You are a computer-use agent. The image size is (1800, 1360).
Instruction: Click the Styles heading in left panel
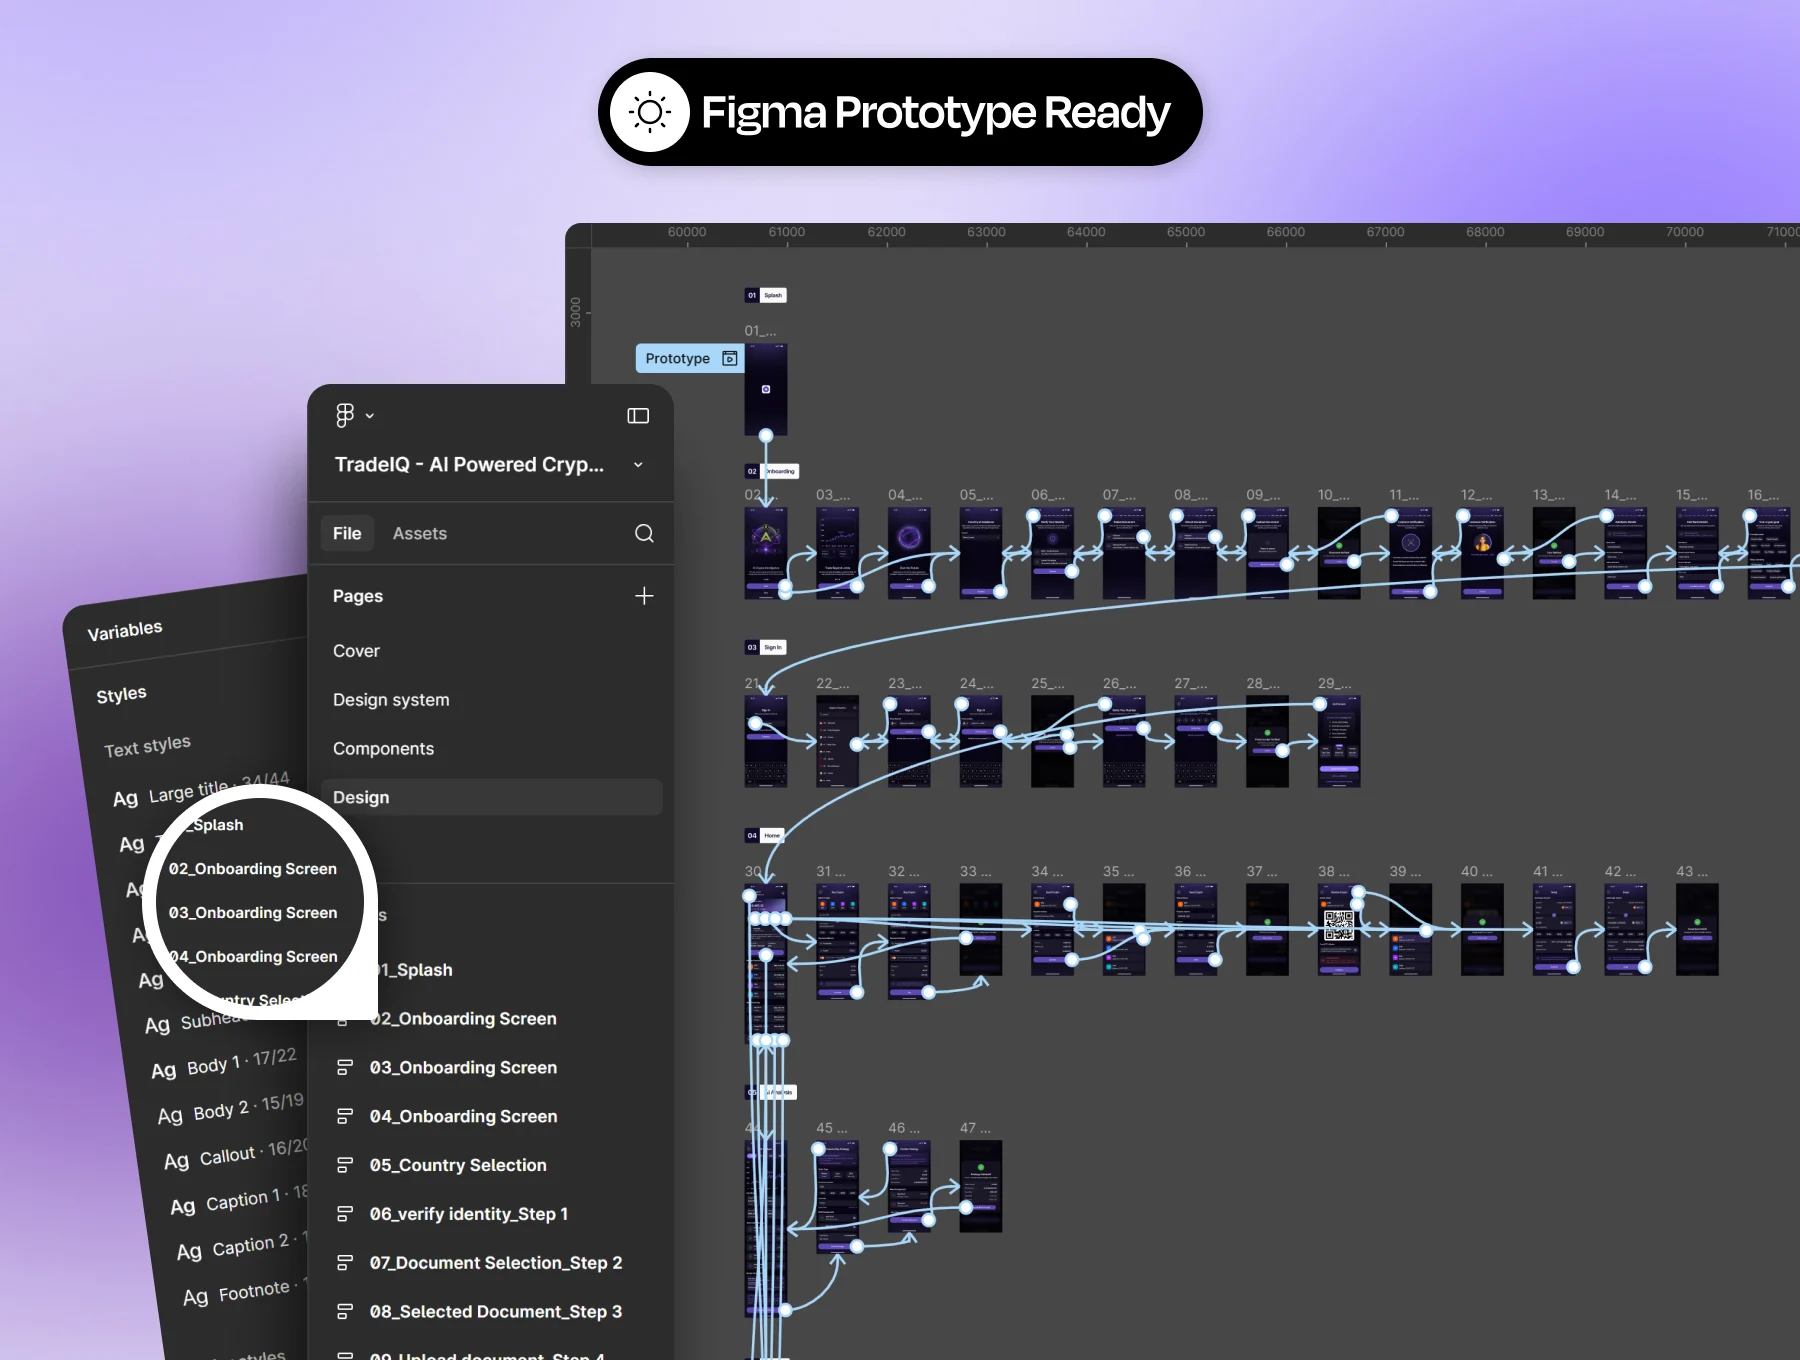pyautogui.click(x=121, y=695)
